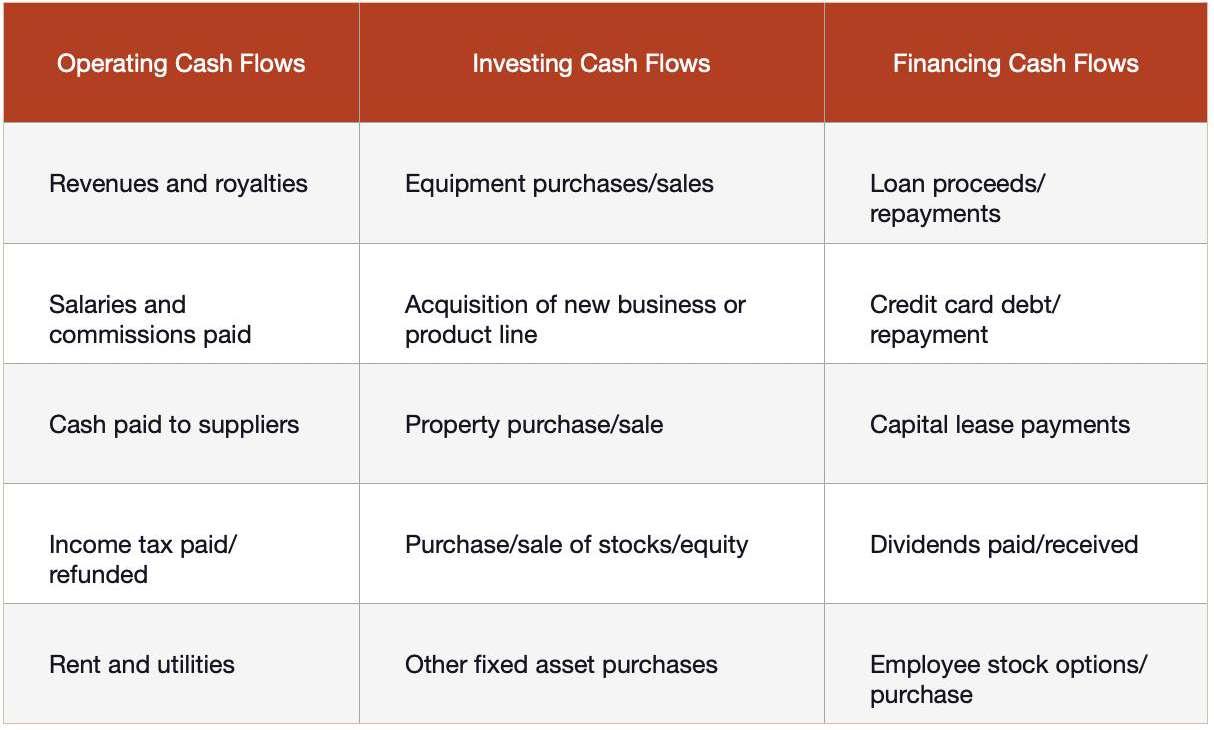
Task: Select the Purchase/sale of stocks/equity entry
Action: point(576,544)
